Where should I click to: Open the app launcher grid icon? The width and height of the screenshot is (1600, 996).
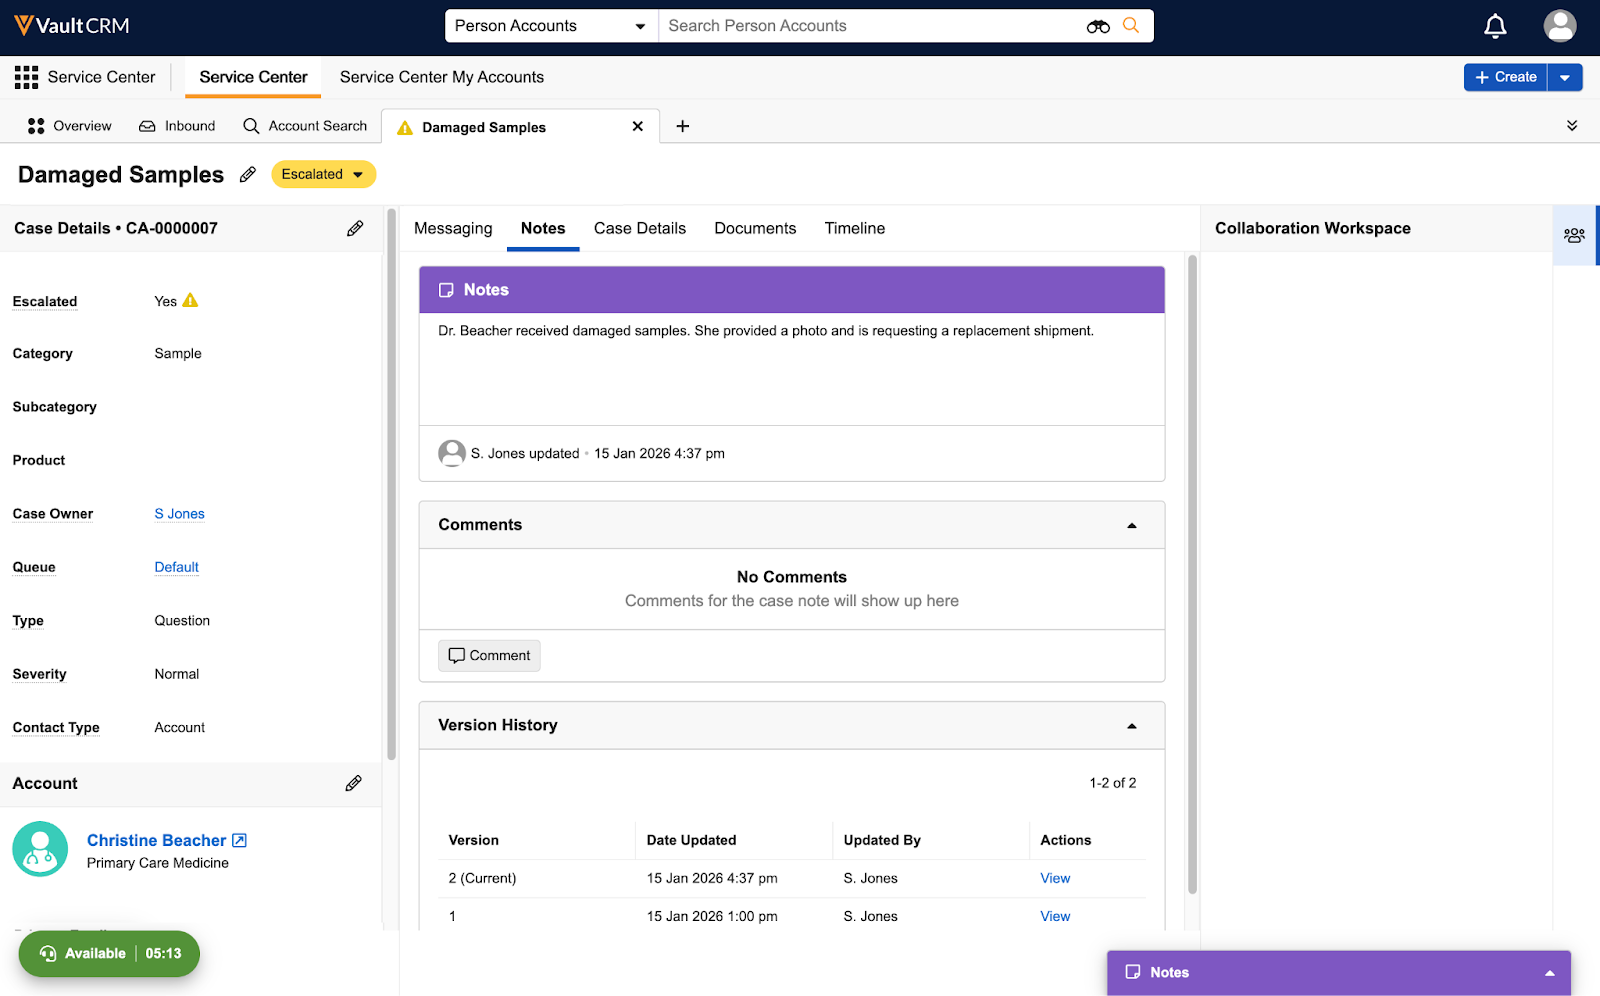26,77
